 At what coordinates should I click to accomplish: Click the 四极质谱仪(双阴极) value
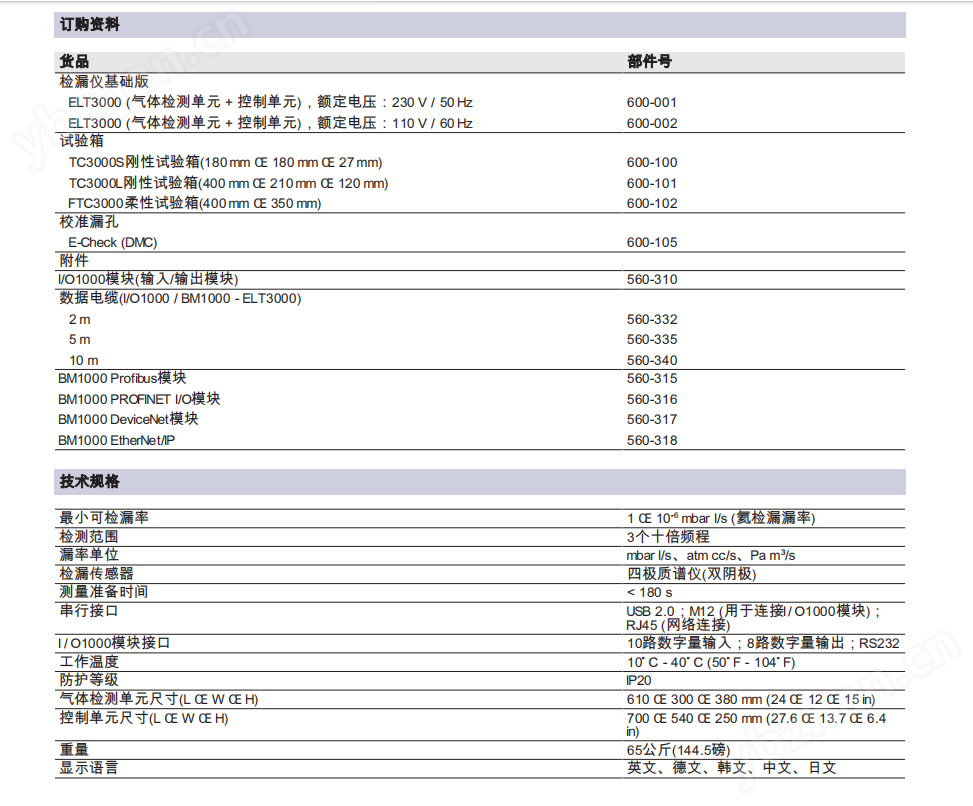click(691, 574)
